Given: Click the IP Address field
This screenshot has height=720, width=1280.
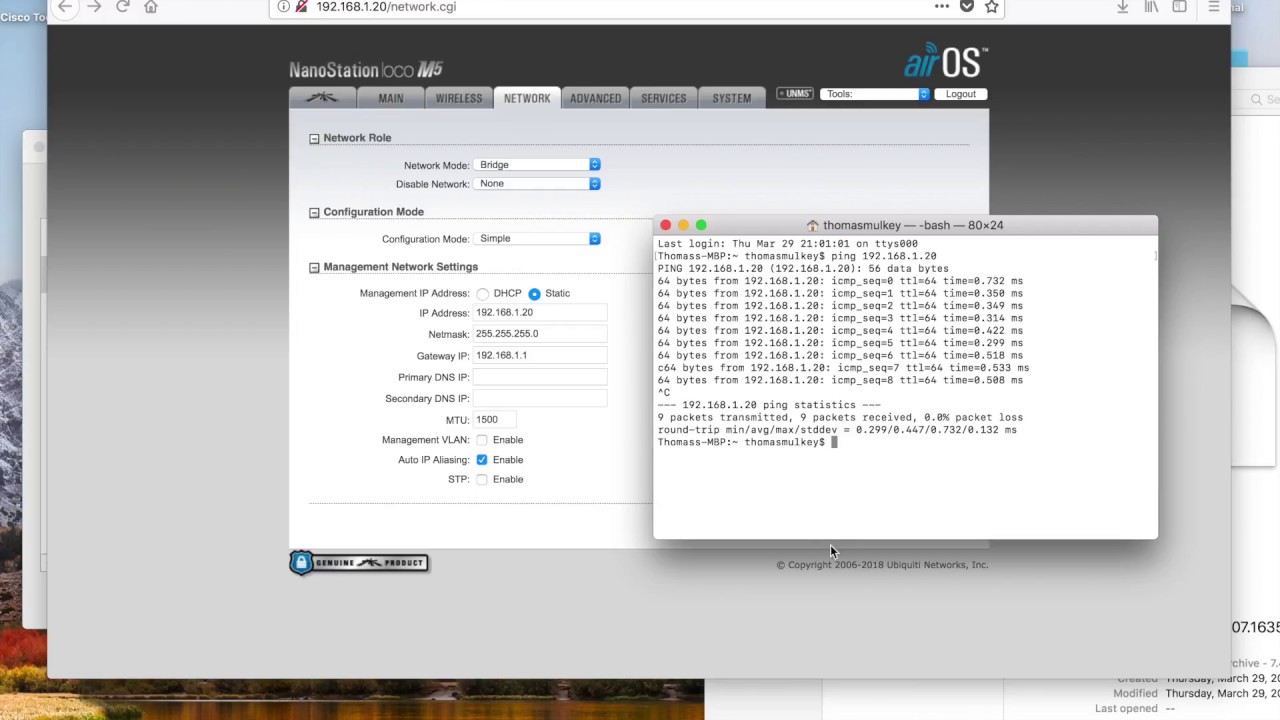Looking at the screenshot, I should 540,313.
